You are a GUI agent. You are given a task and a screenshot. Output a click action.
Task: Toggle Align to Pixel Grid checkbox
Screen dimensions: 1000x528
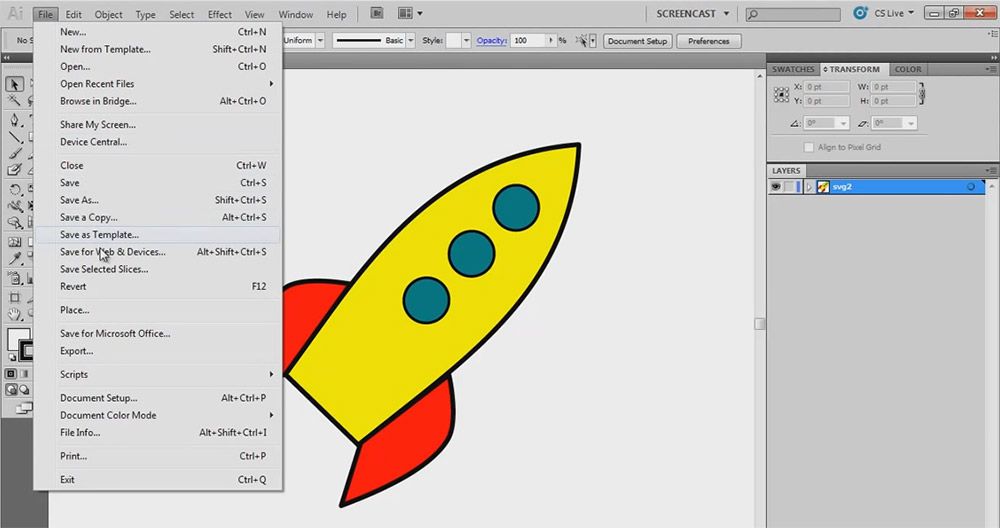pos(809,147)
